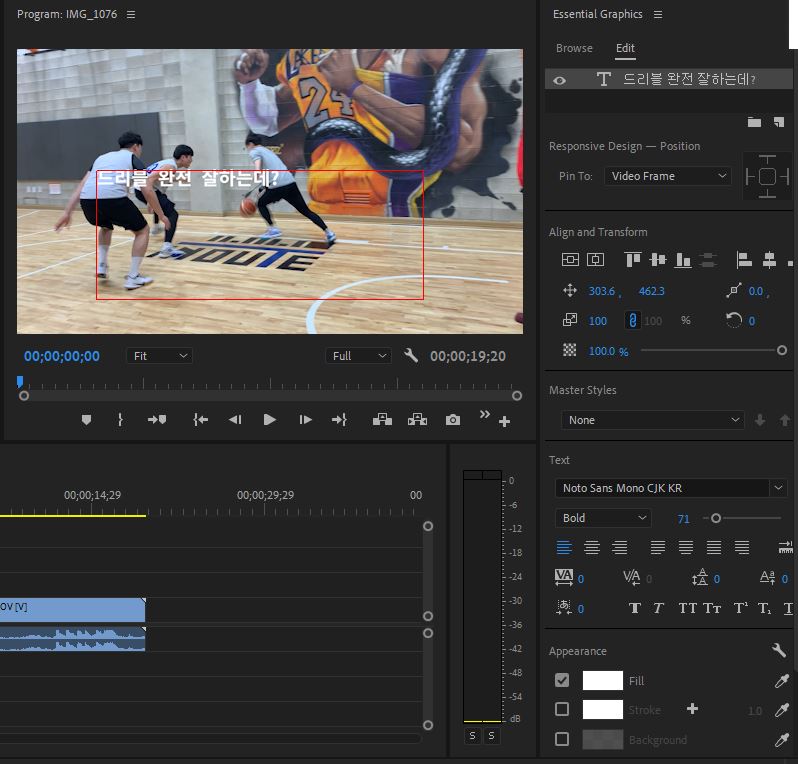Enable the Background checkbox
The width and height of the screenshot is (798, 764).
pyautogui.click(x=562, y=739)
